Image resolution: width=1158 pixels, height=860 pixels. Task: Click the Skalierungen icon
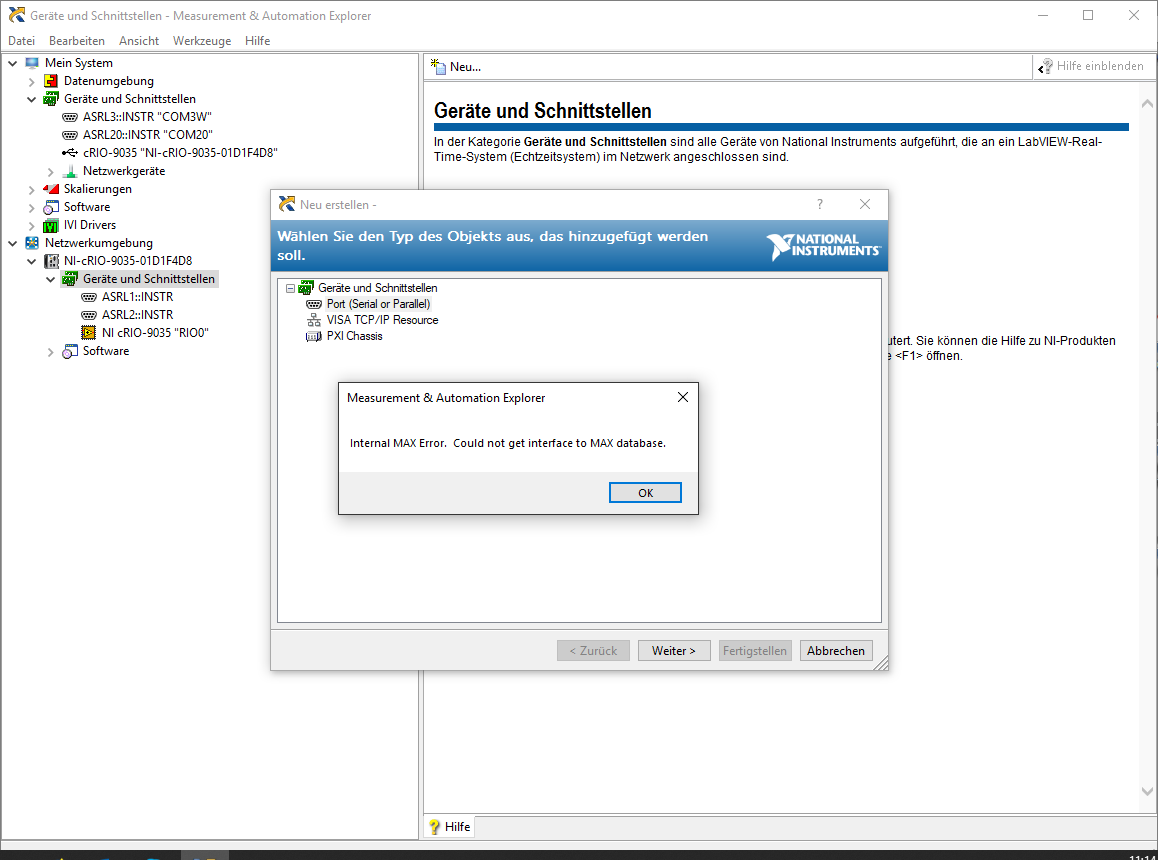pos(51,189)
